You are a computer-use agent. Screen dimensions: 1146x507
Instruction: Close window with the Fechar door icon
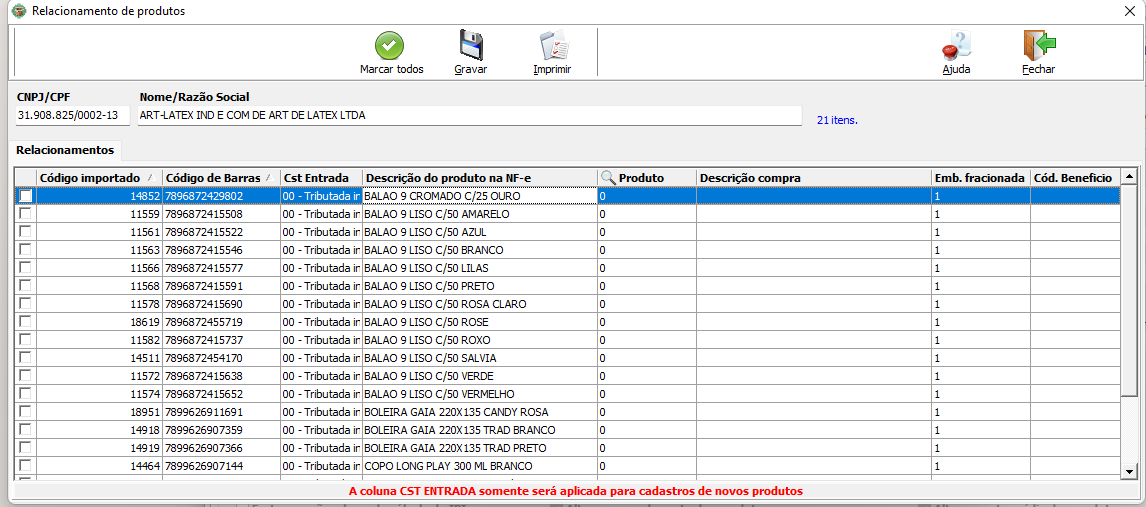(x=1039, y=45)
